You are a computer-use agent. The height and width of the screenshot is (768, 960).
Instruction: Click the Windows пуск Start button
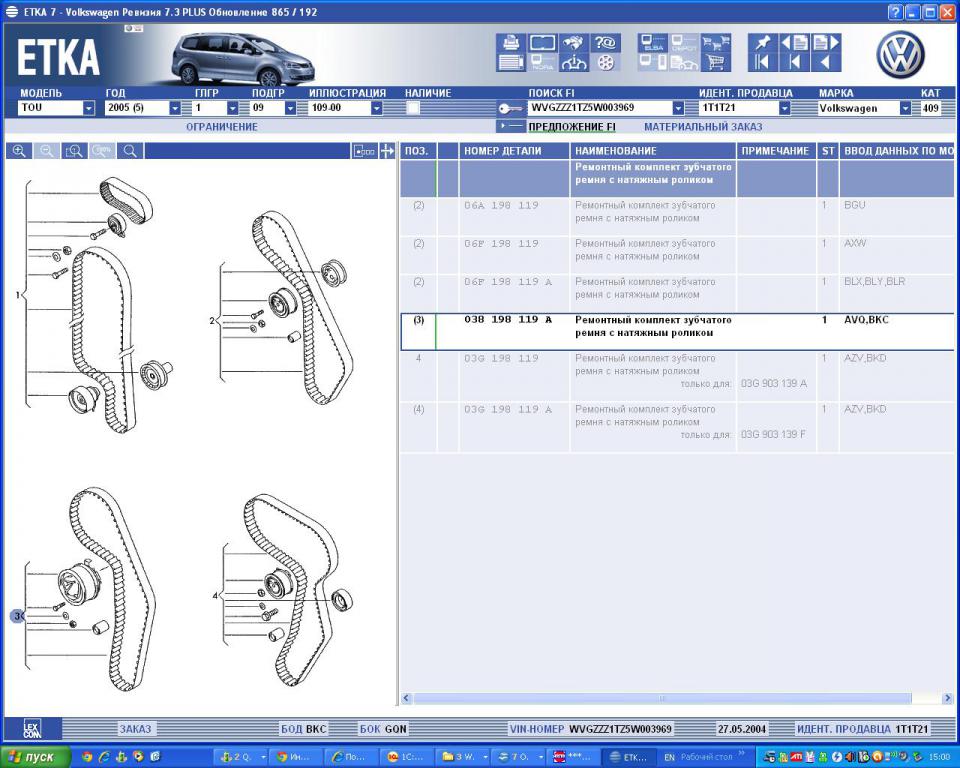(35, 757)
